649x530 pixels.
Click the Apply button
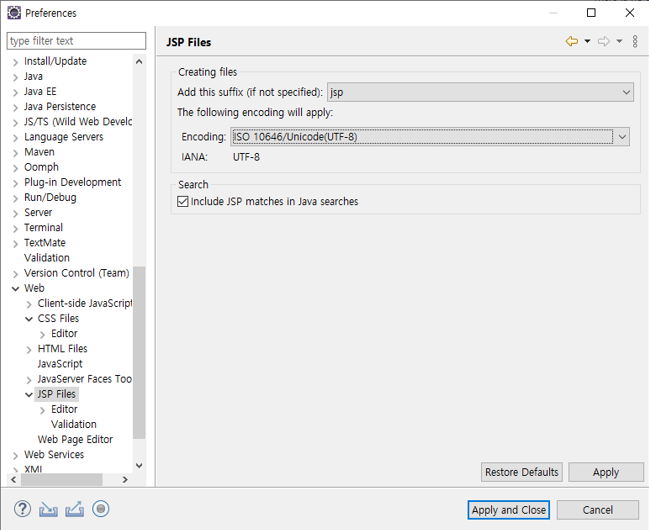(x=606, y=472)
